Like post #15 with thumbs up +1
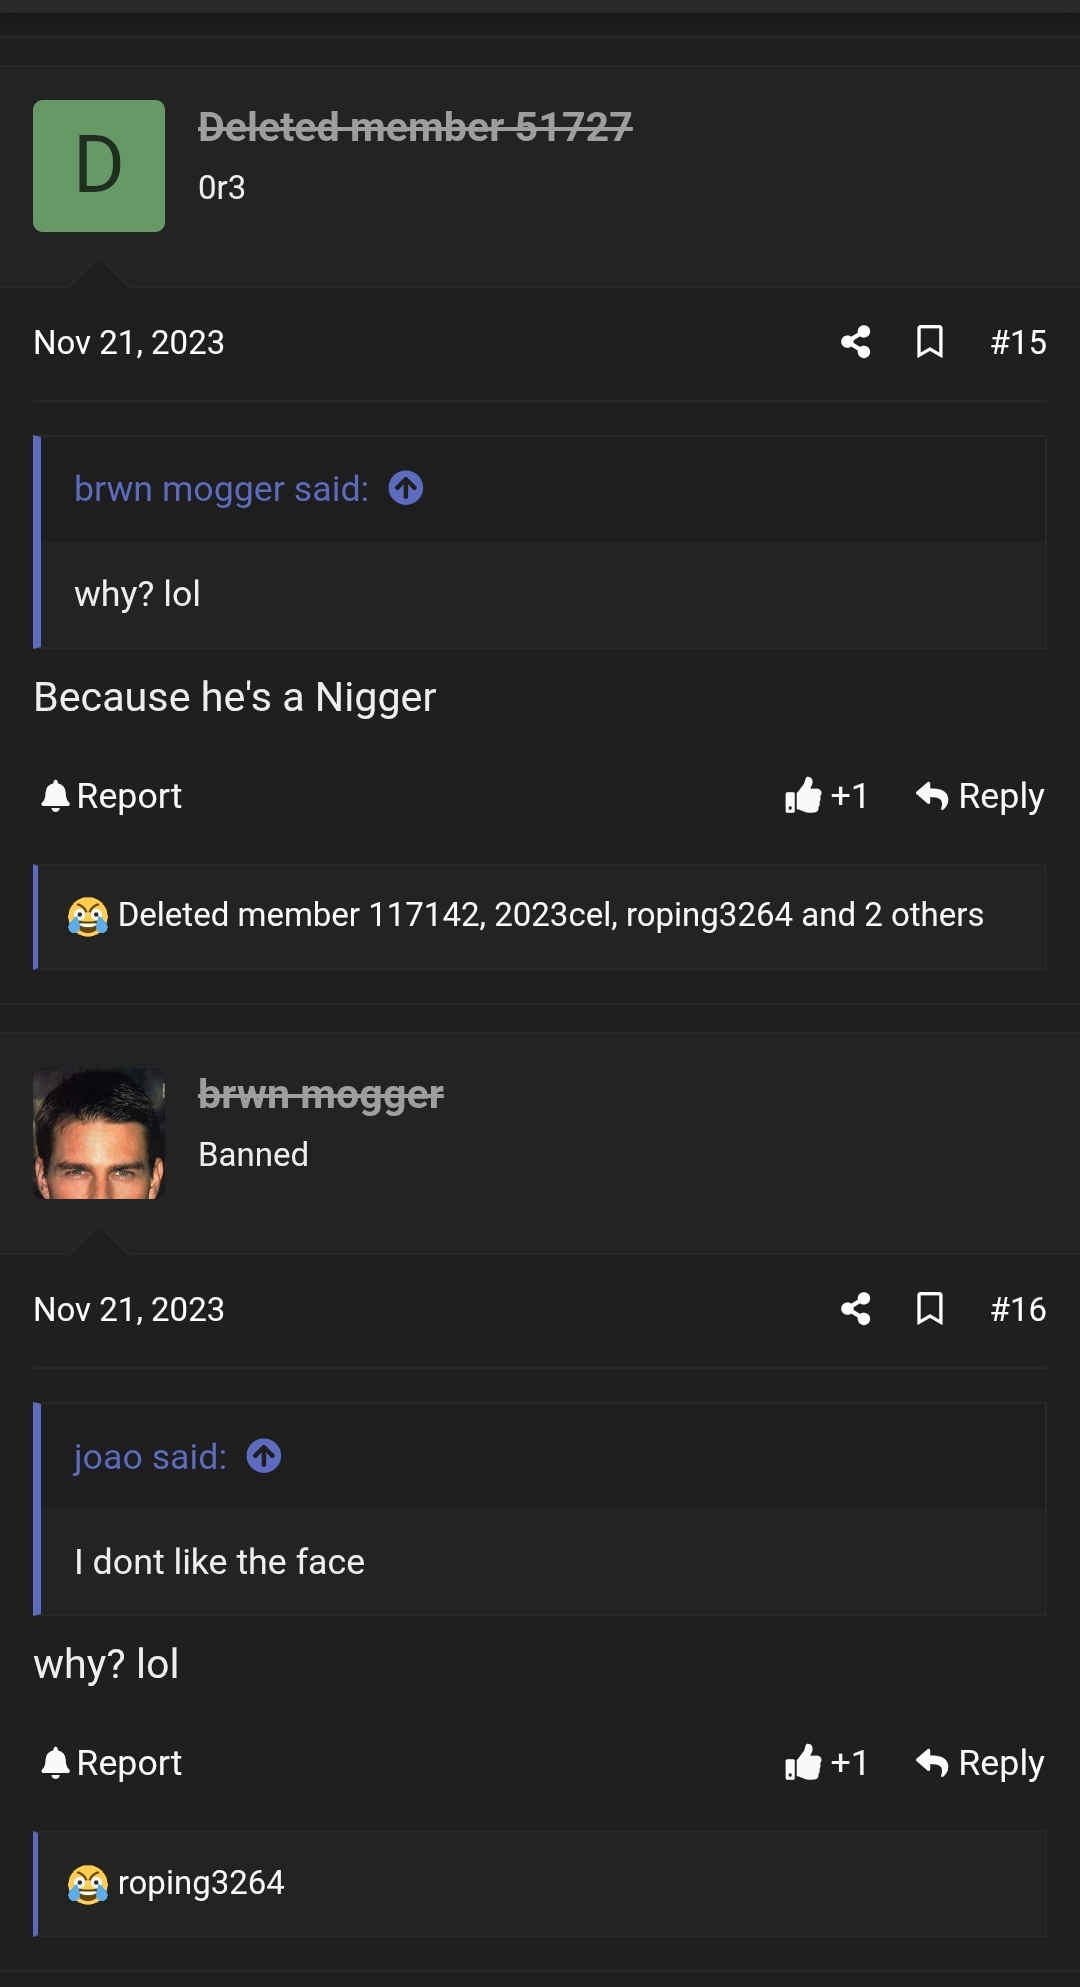Image resolution: width=1080 pixels, height=1987 pixels. (826, 796)
